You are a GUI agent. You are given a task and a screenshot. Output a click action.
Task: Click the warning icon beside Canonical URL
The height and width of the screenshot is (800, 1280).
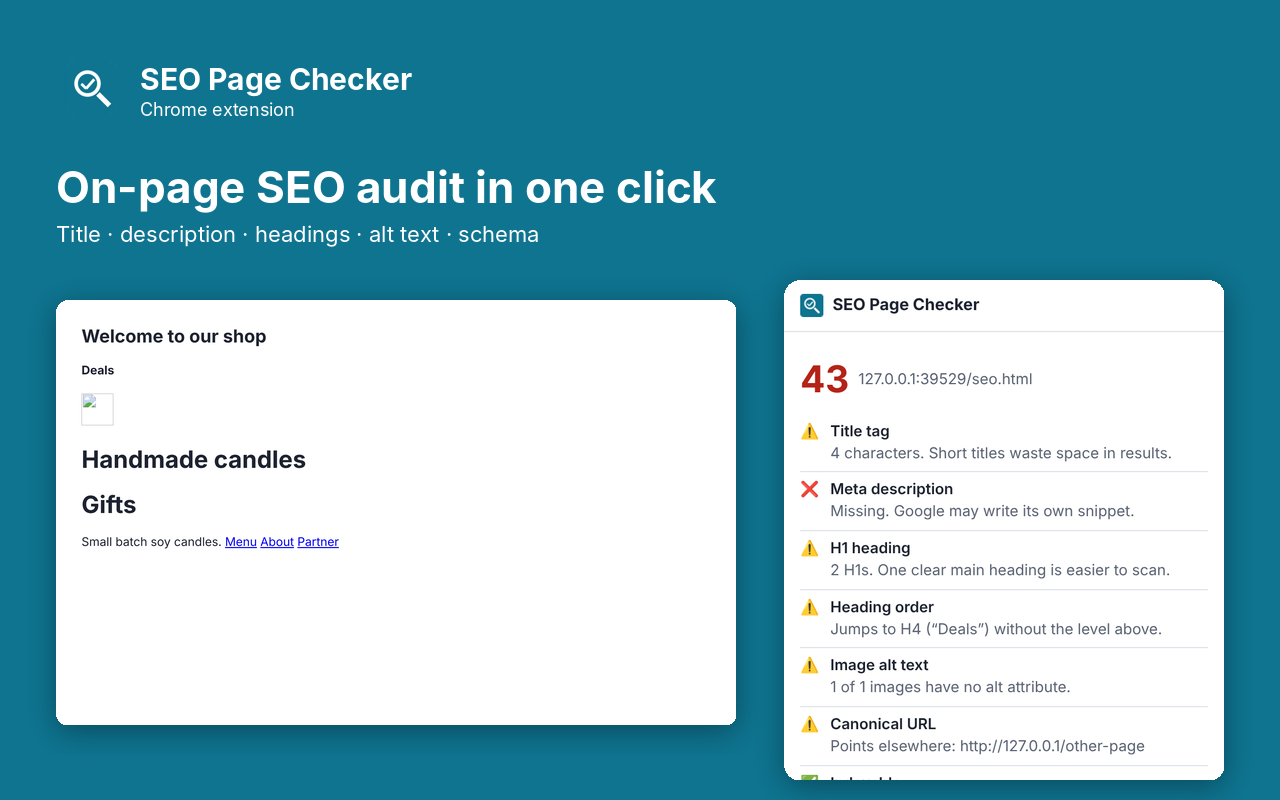[810, 724]
